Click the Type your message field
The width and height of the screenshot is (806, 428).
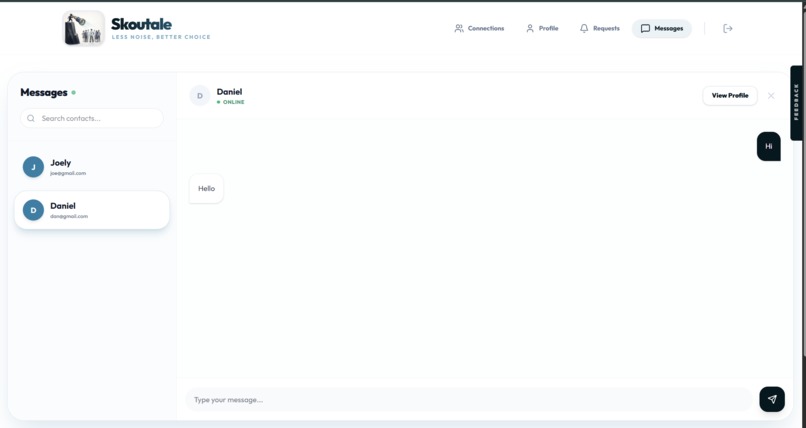[469, 400]
